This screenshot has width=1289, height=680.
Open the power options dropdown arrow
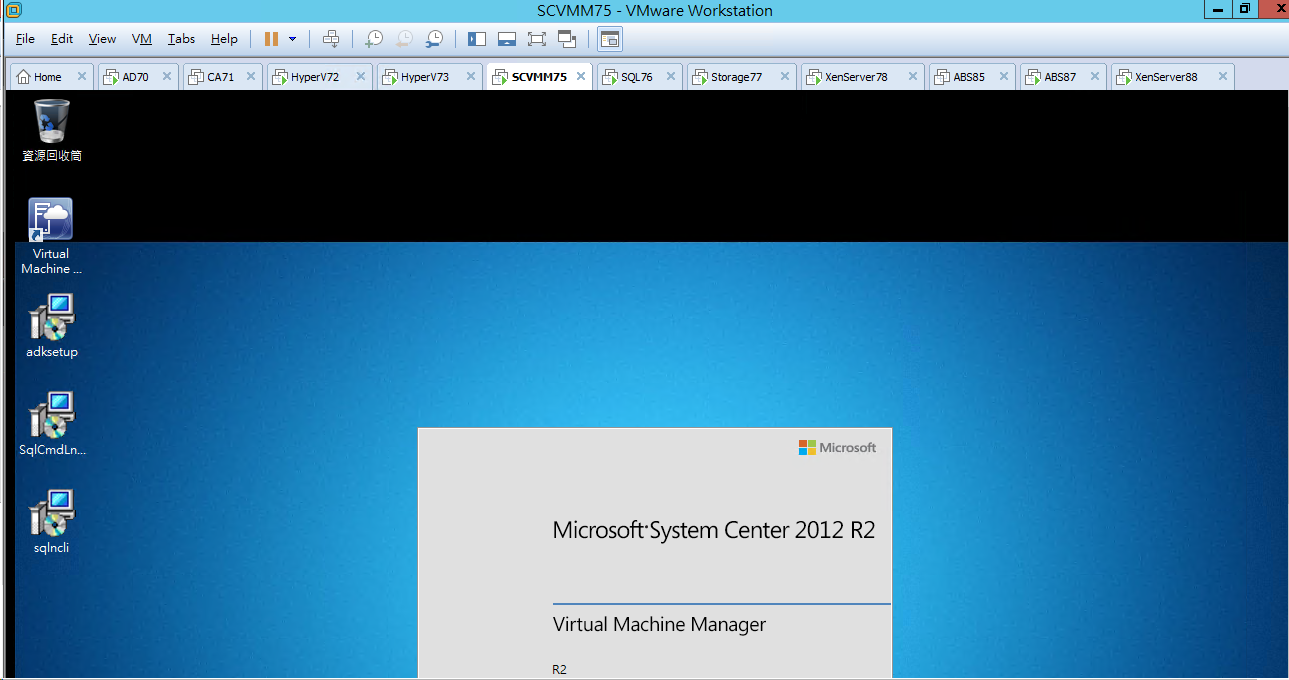(293, 39)
